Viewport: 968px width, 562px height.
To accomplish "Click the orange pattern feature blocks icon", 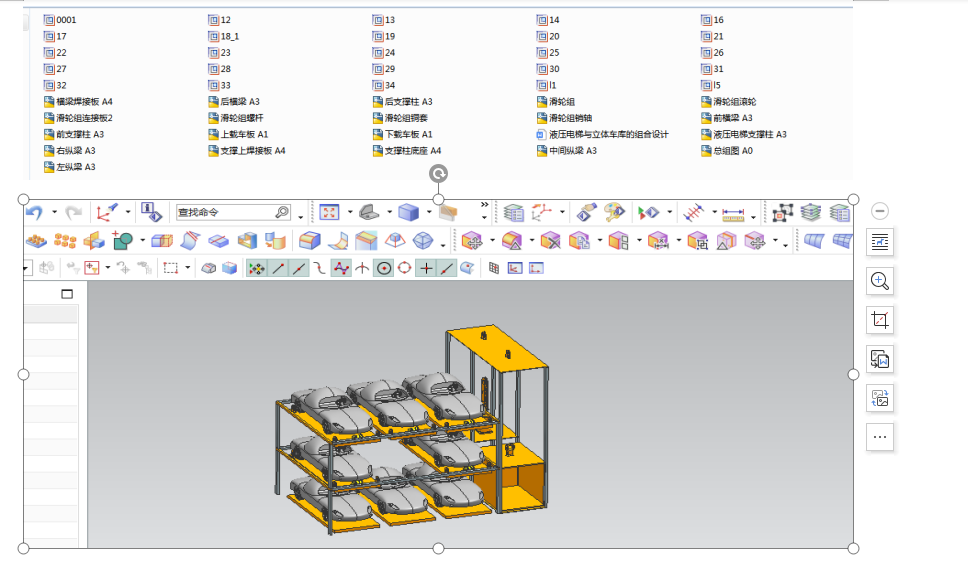I will coord(36,241).
